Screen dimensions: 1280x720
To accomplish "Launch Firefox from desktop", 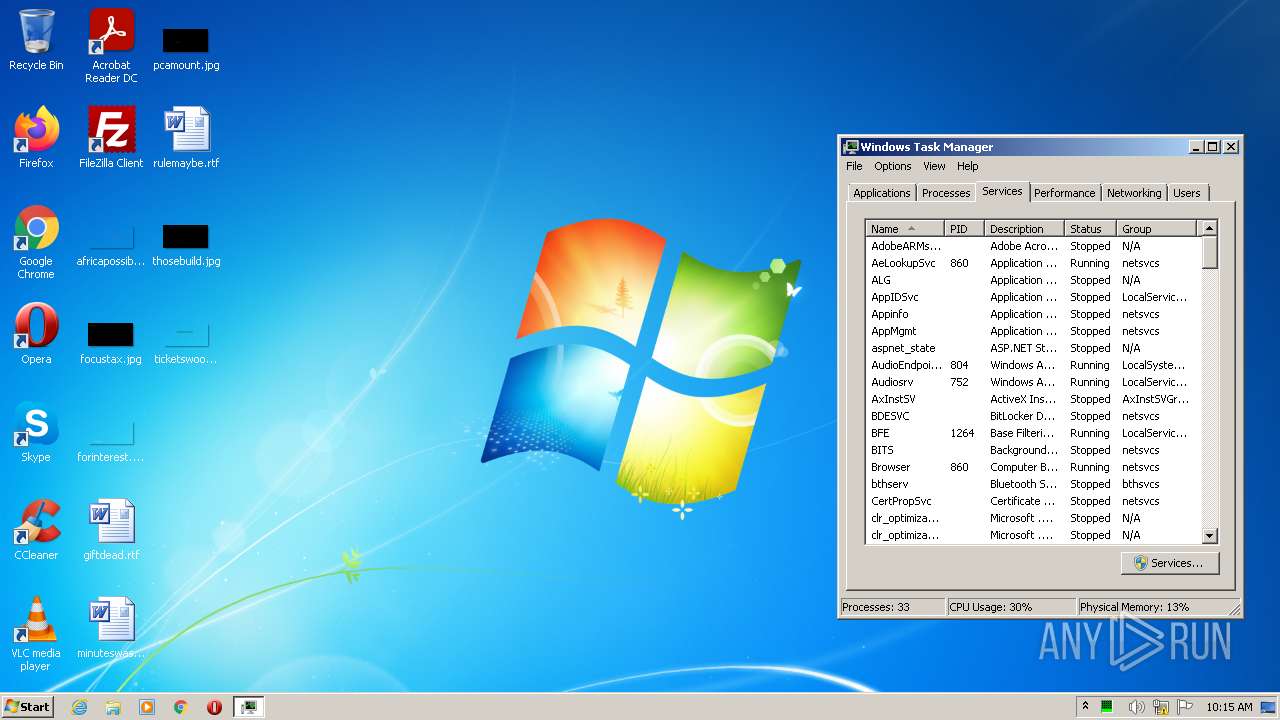I will point(36,137).
